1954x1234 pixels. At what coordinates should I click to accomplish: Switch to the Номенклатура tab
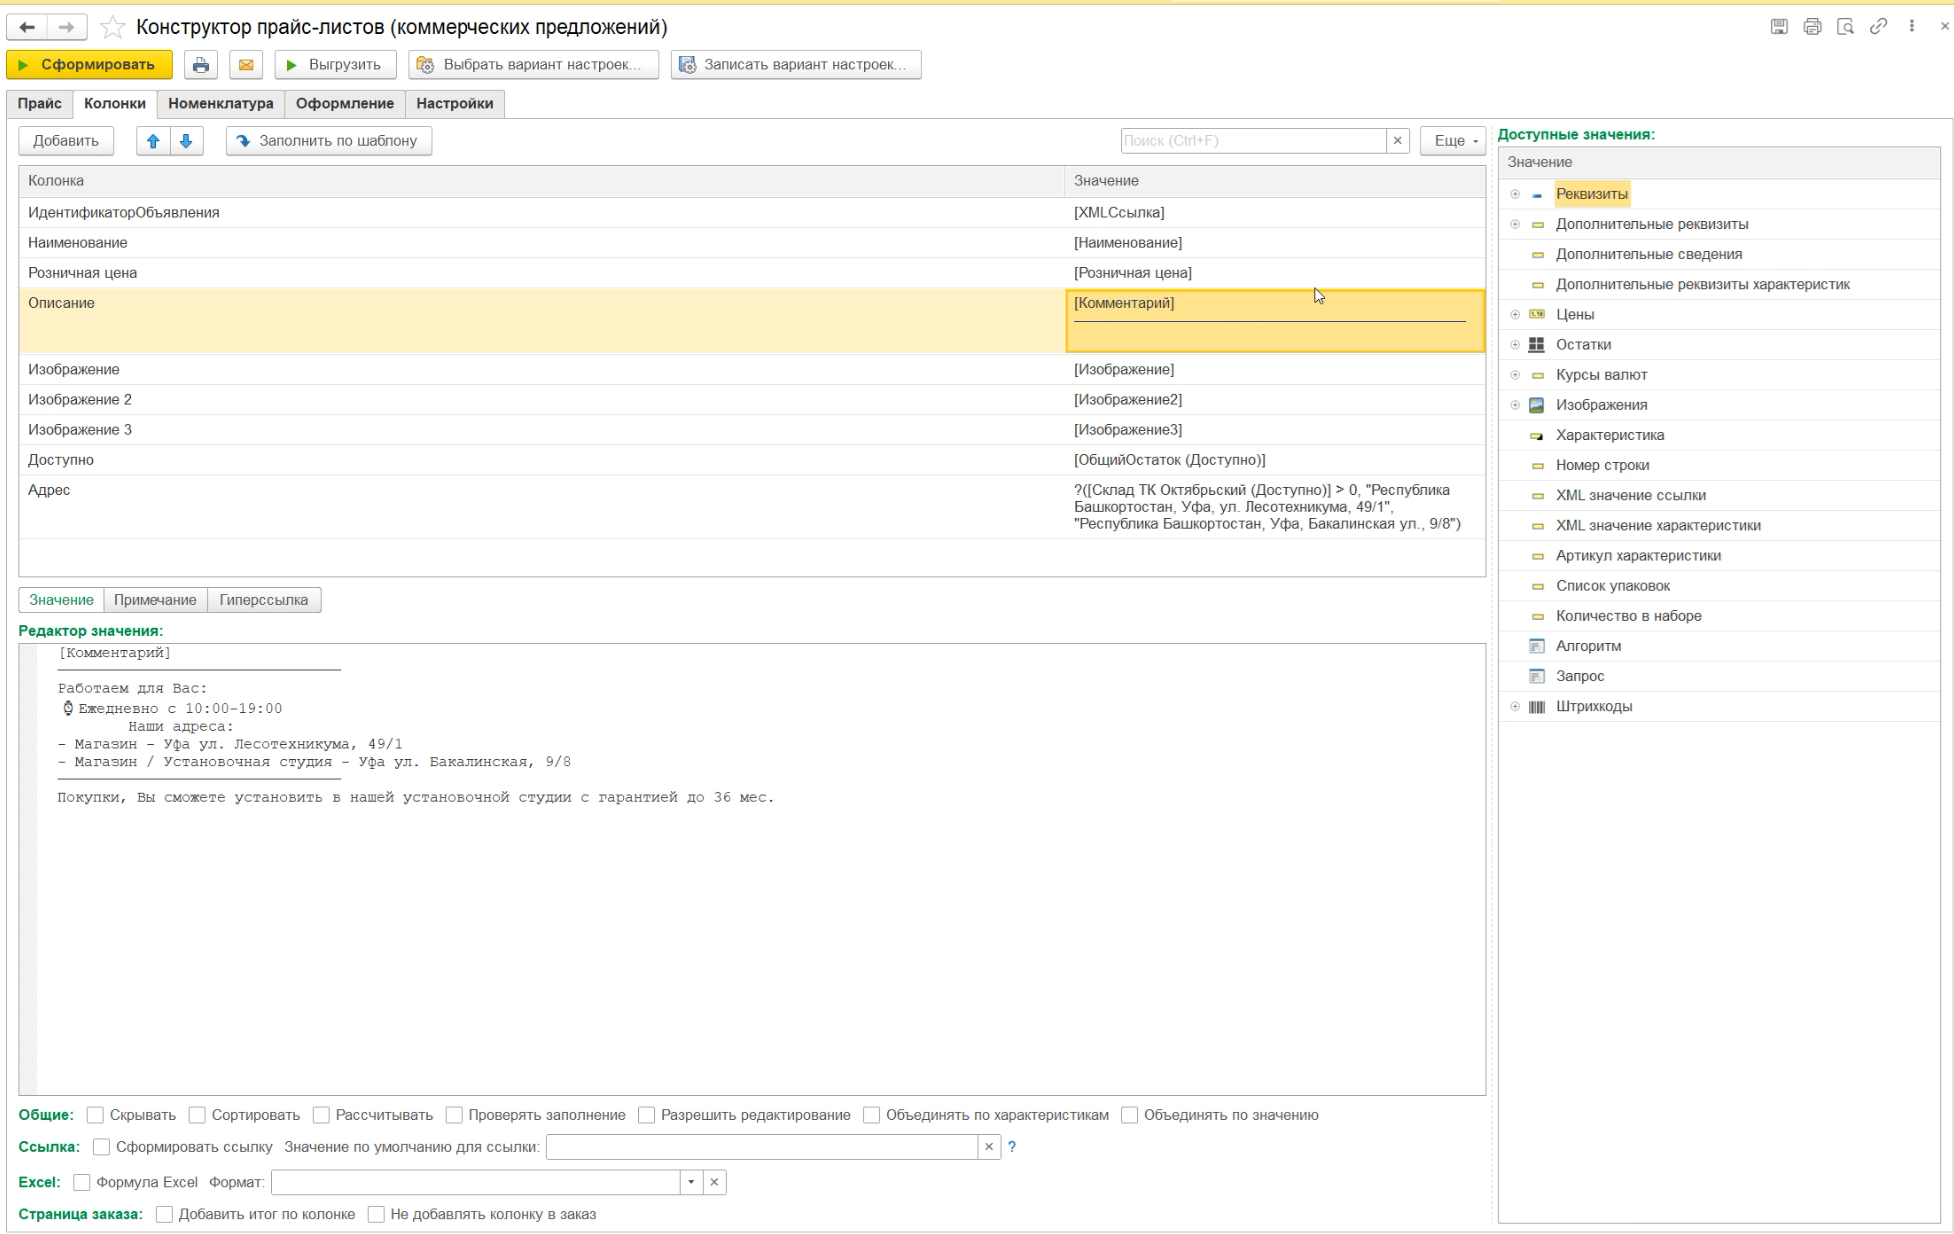[220, 103]
